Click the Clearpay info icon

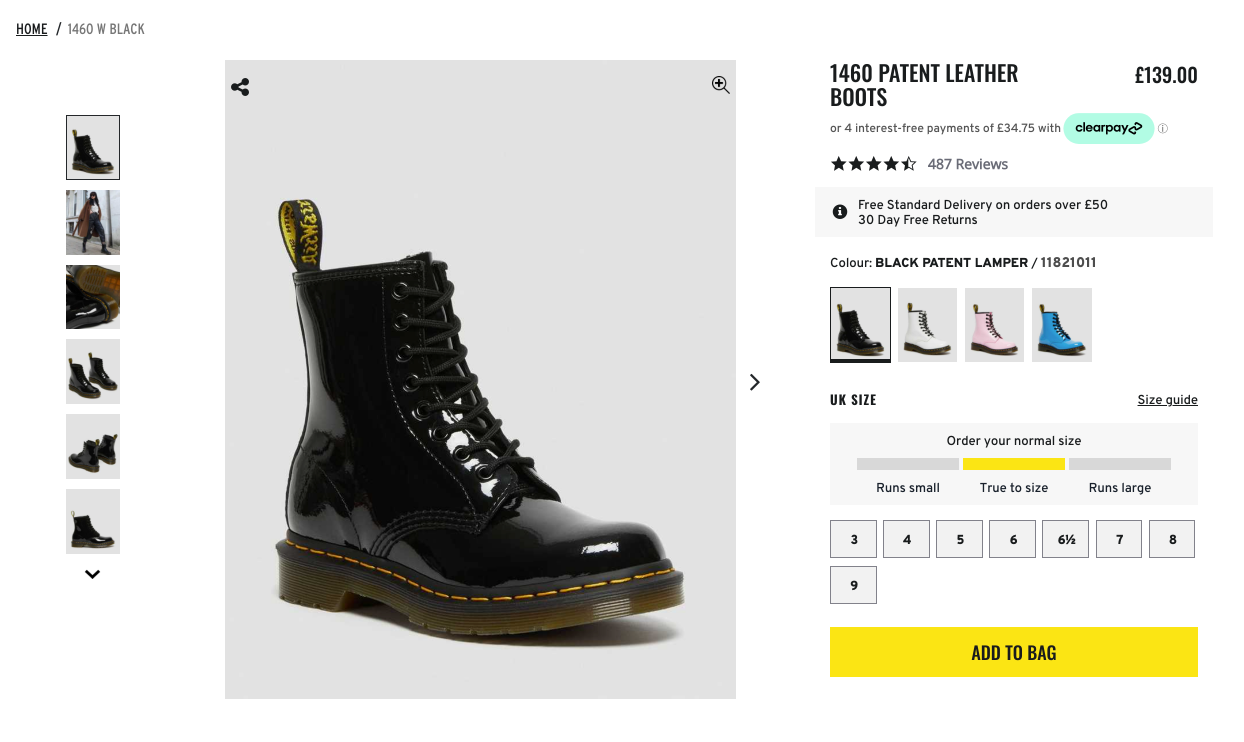point(1163,128)
